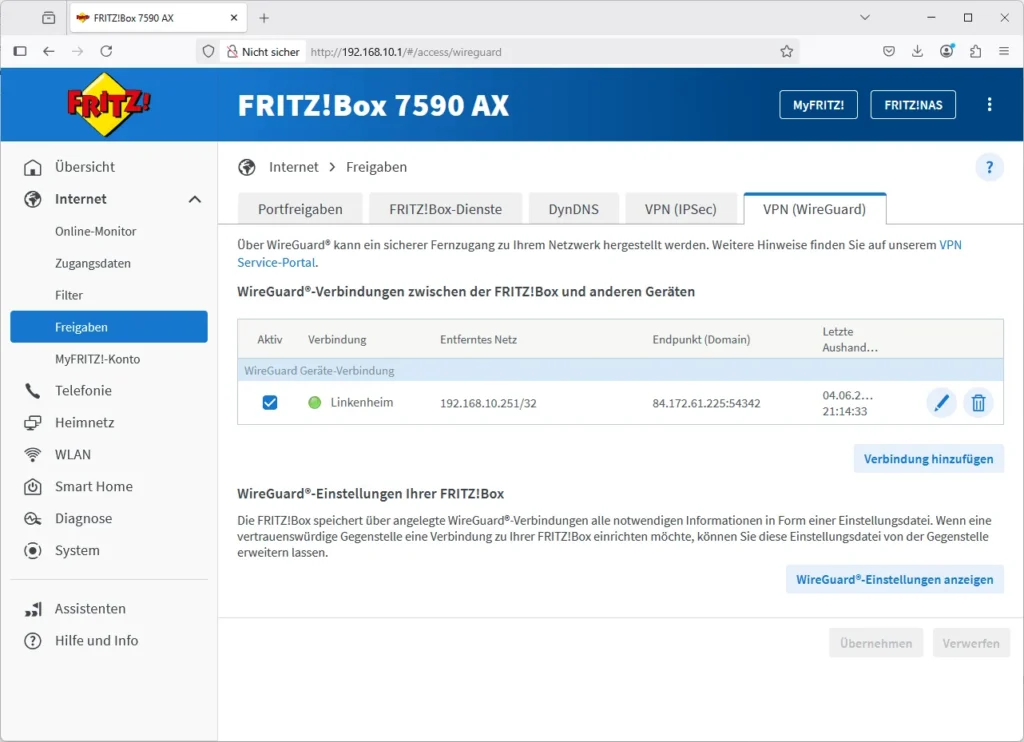Click the Endpunkt (Domain) column header
Viewport: 1024px width, 742px height.
click(701, 340)
